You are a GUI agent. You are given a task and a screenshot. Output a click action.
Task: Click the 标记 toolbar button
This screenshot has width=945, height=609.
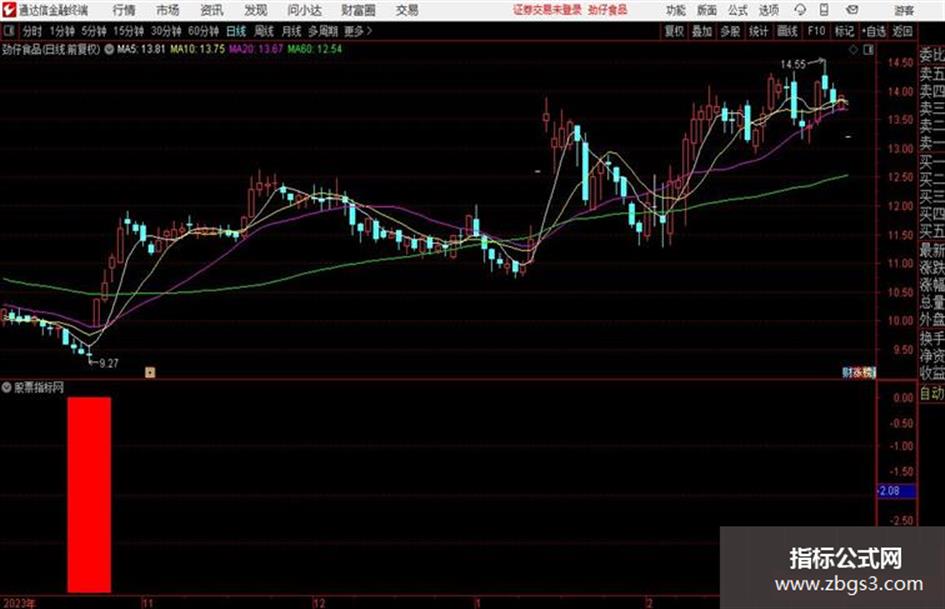point(844,31)
